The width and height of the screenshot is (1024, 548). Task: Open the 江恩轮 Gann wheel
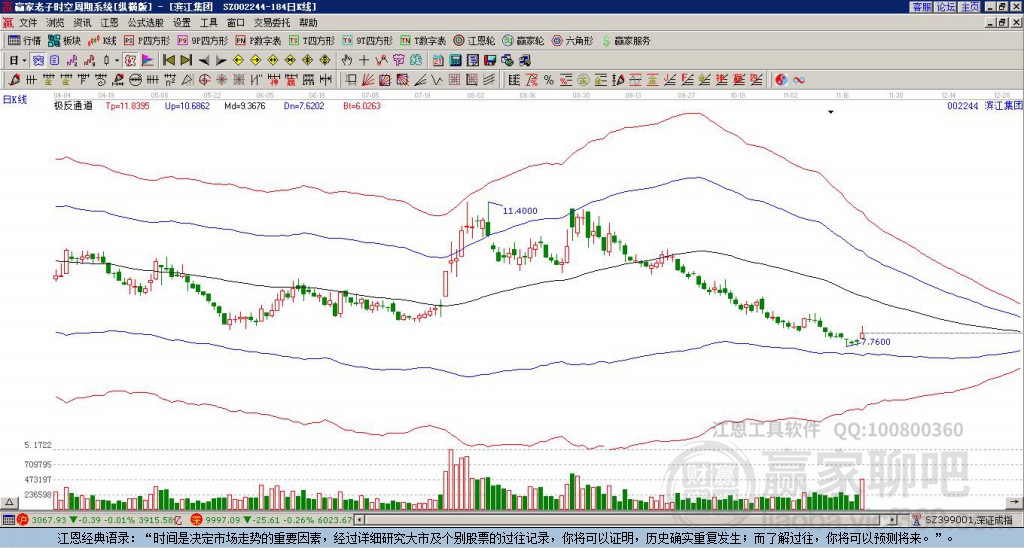click(474, 40)
